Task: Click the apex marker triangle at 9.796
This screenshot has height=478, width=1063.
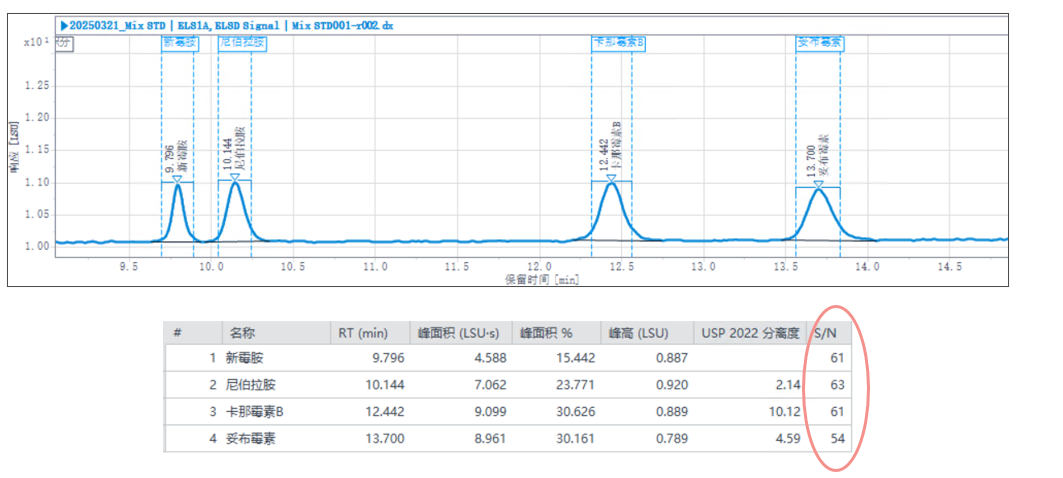Action: [178, 179]
